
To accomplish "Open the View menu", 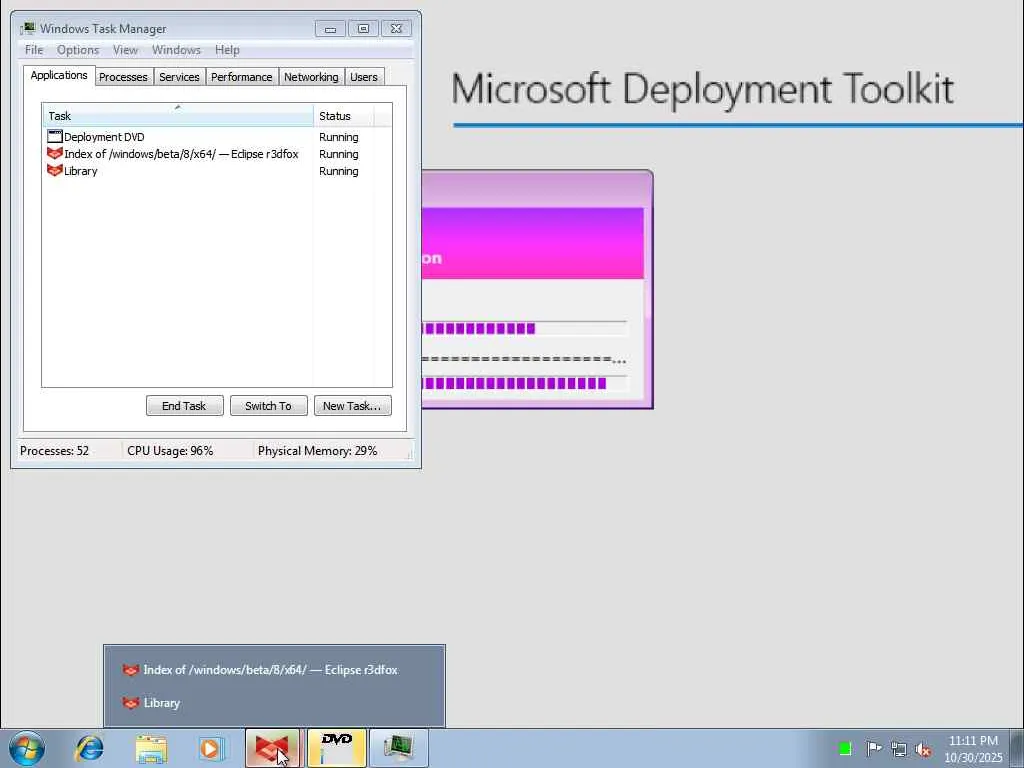I will point(125,50).
